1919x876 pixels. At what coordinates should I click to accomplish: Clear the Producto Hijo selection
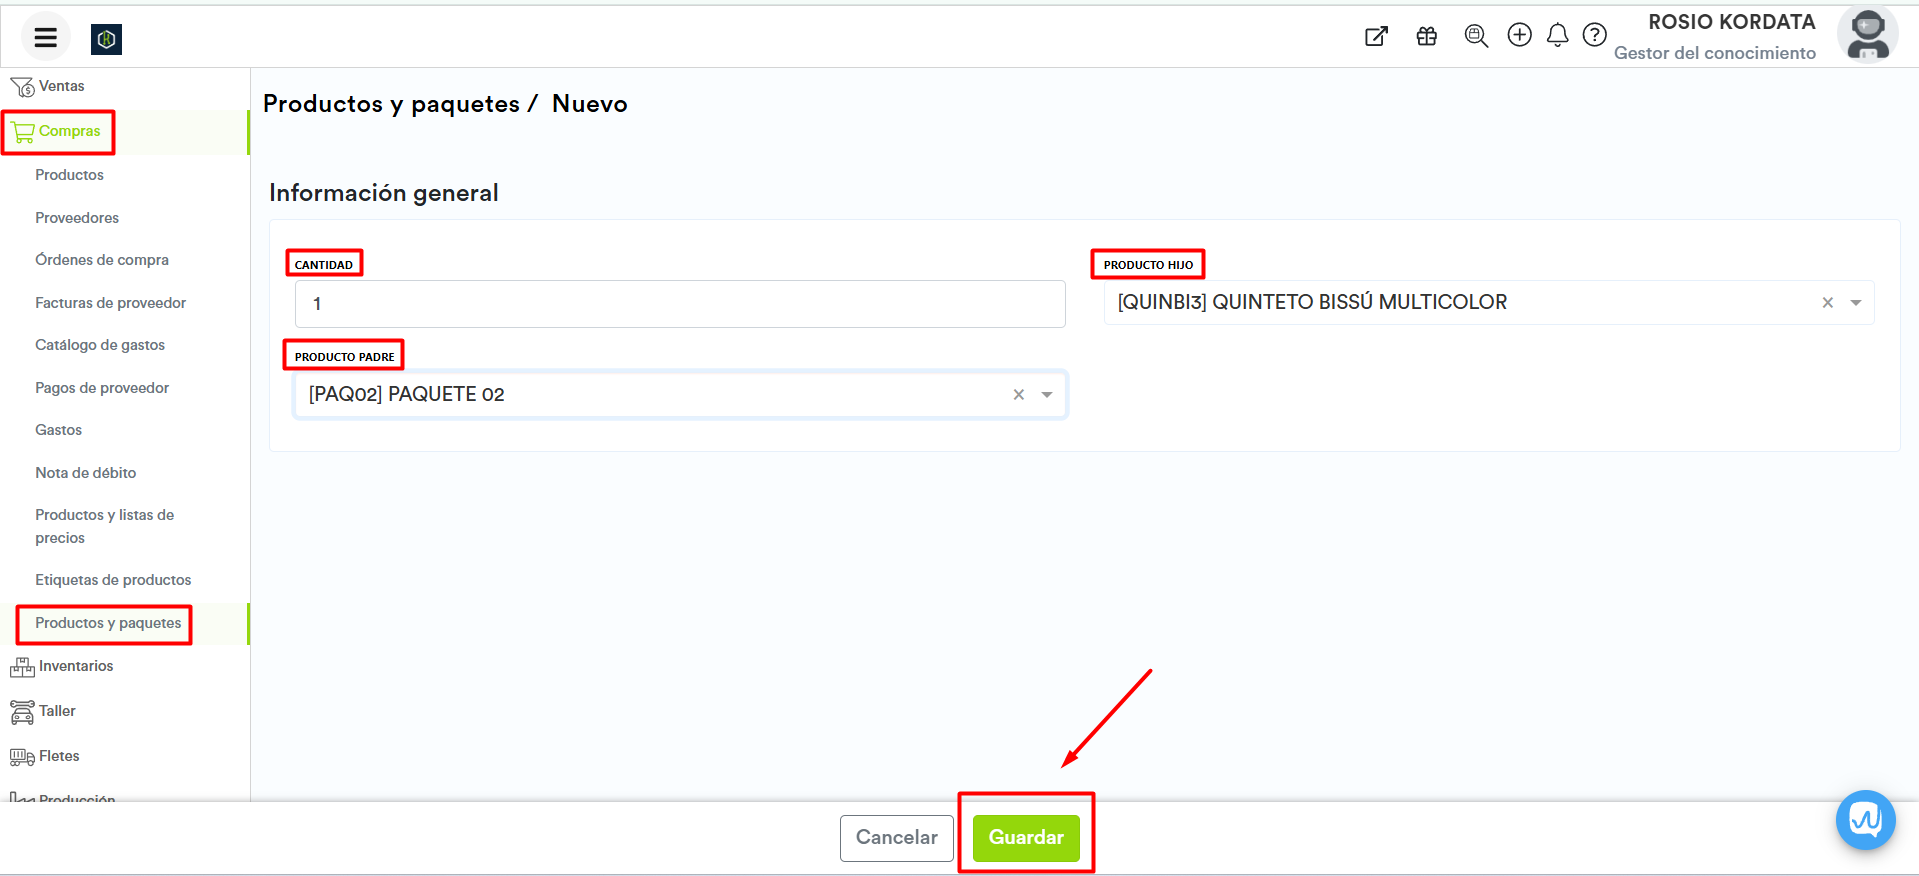[1827, 303]
